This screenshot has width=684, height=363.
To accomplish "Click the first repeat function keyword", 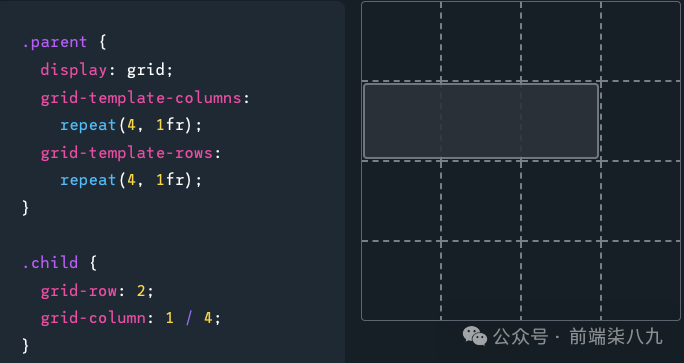I will (88, 126).
